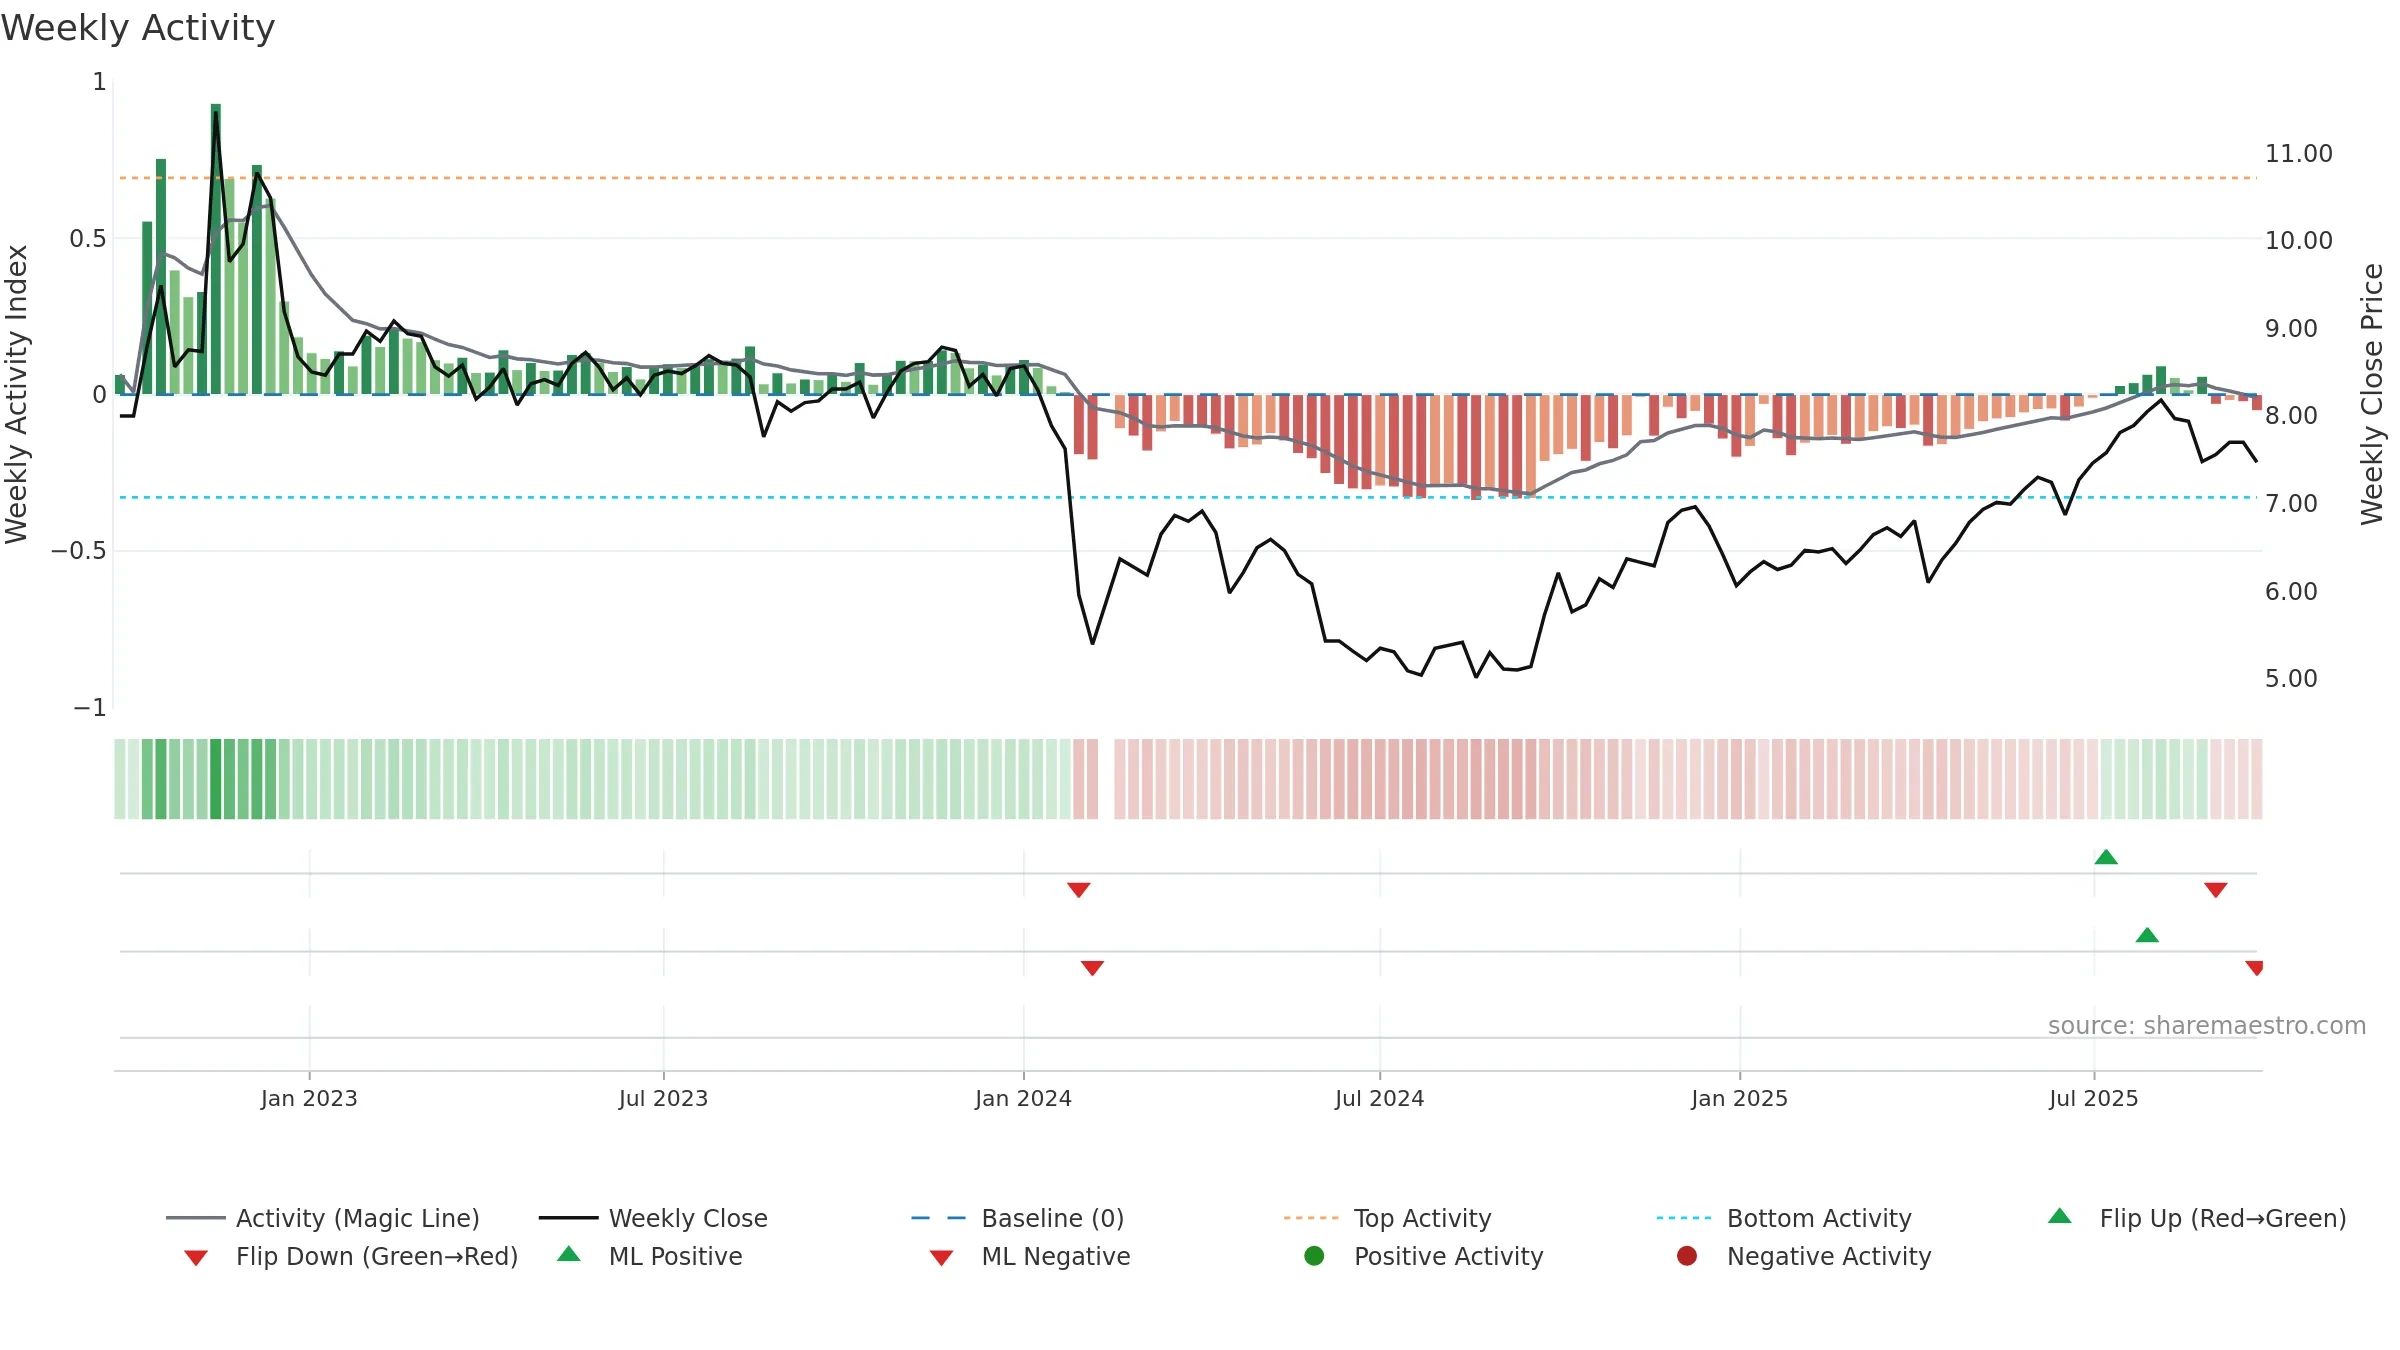Image resolution: width=2400 pixels, height=1350 pixels.
Task: Click the −0.5 activity index axis value
Action: (78, 550)
